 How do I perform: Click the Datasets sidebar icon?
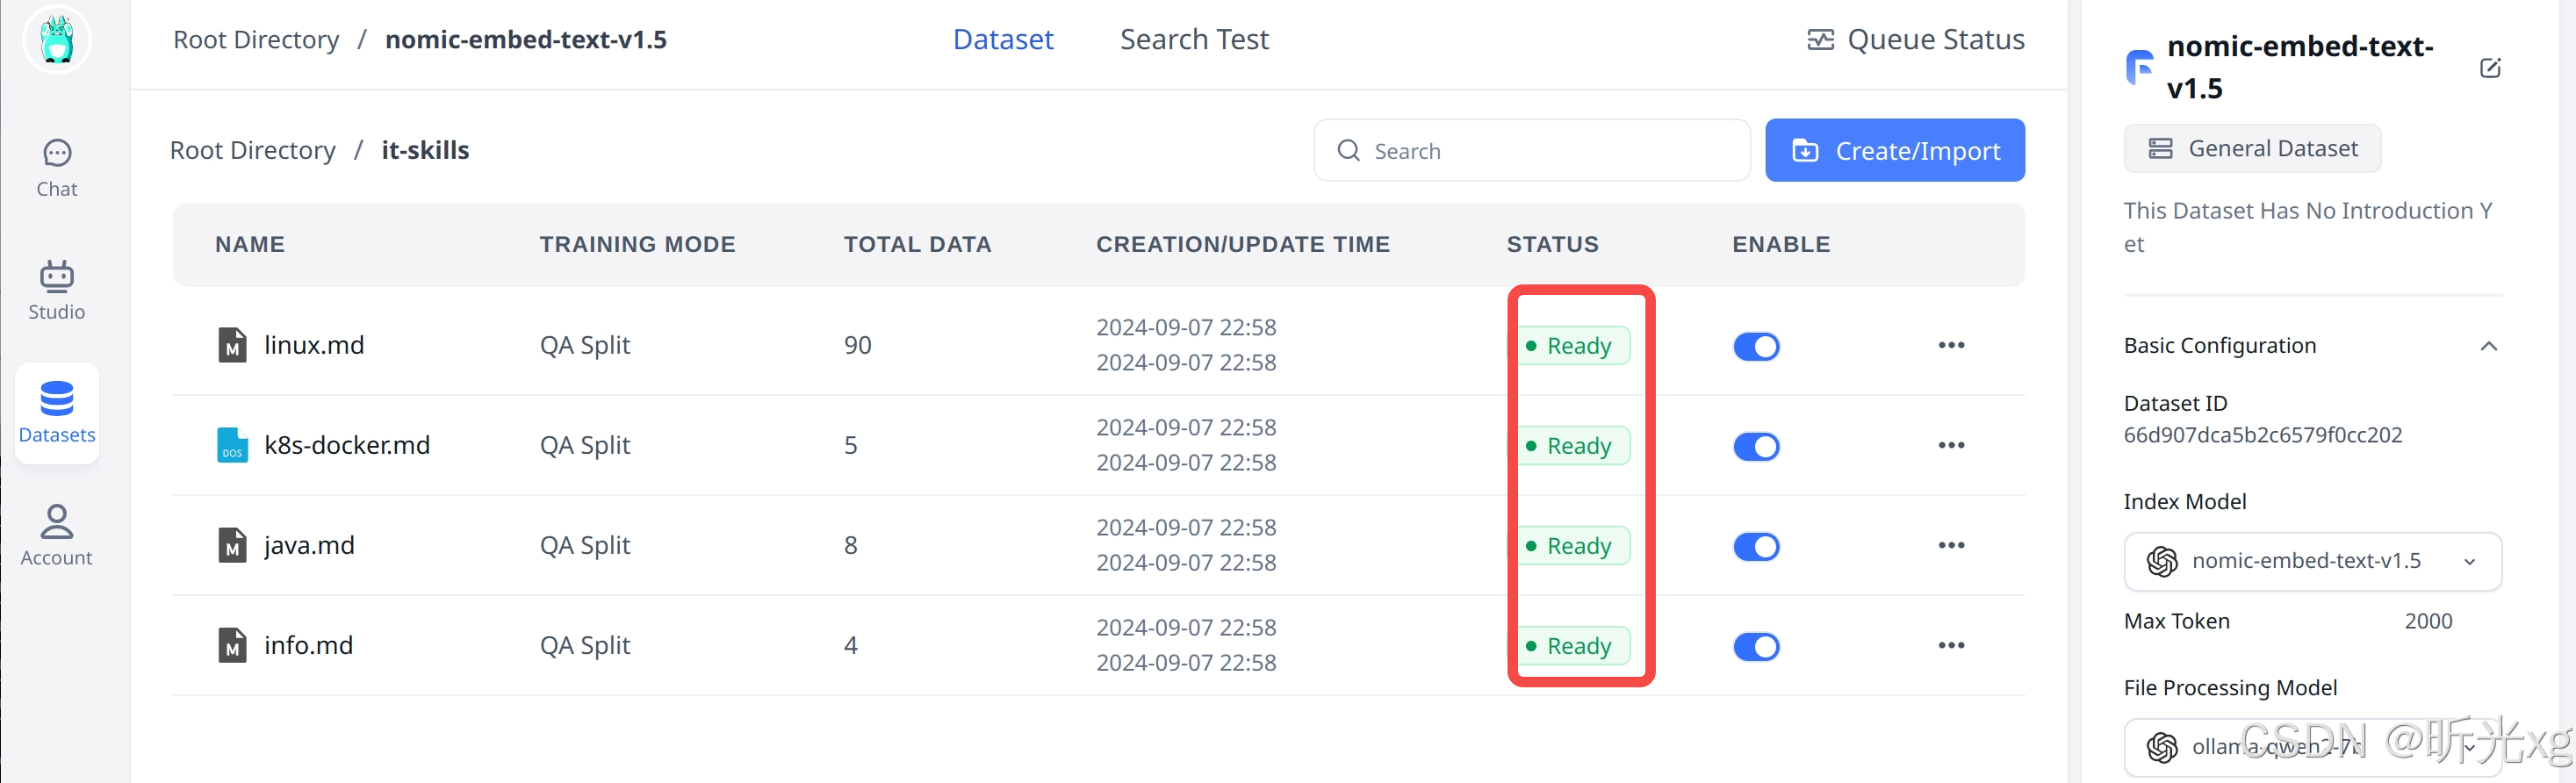coord(57,412)
